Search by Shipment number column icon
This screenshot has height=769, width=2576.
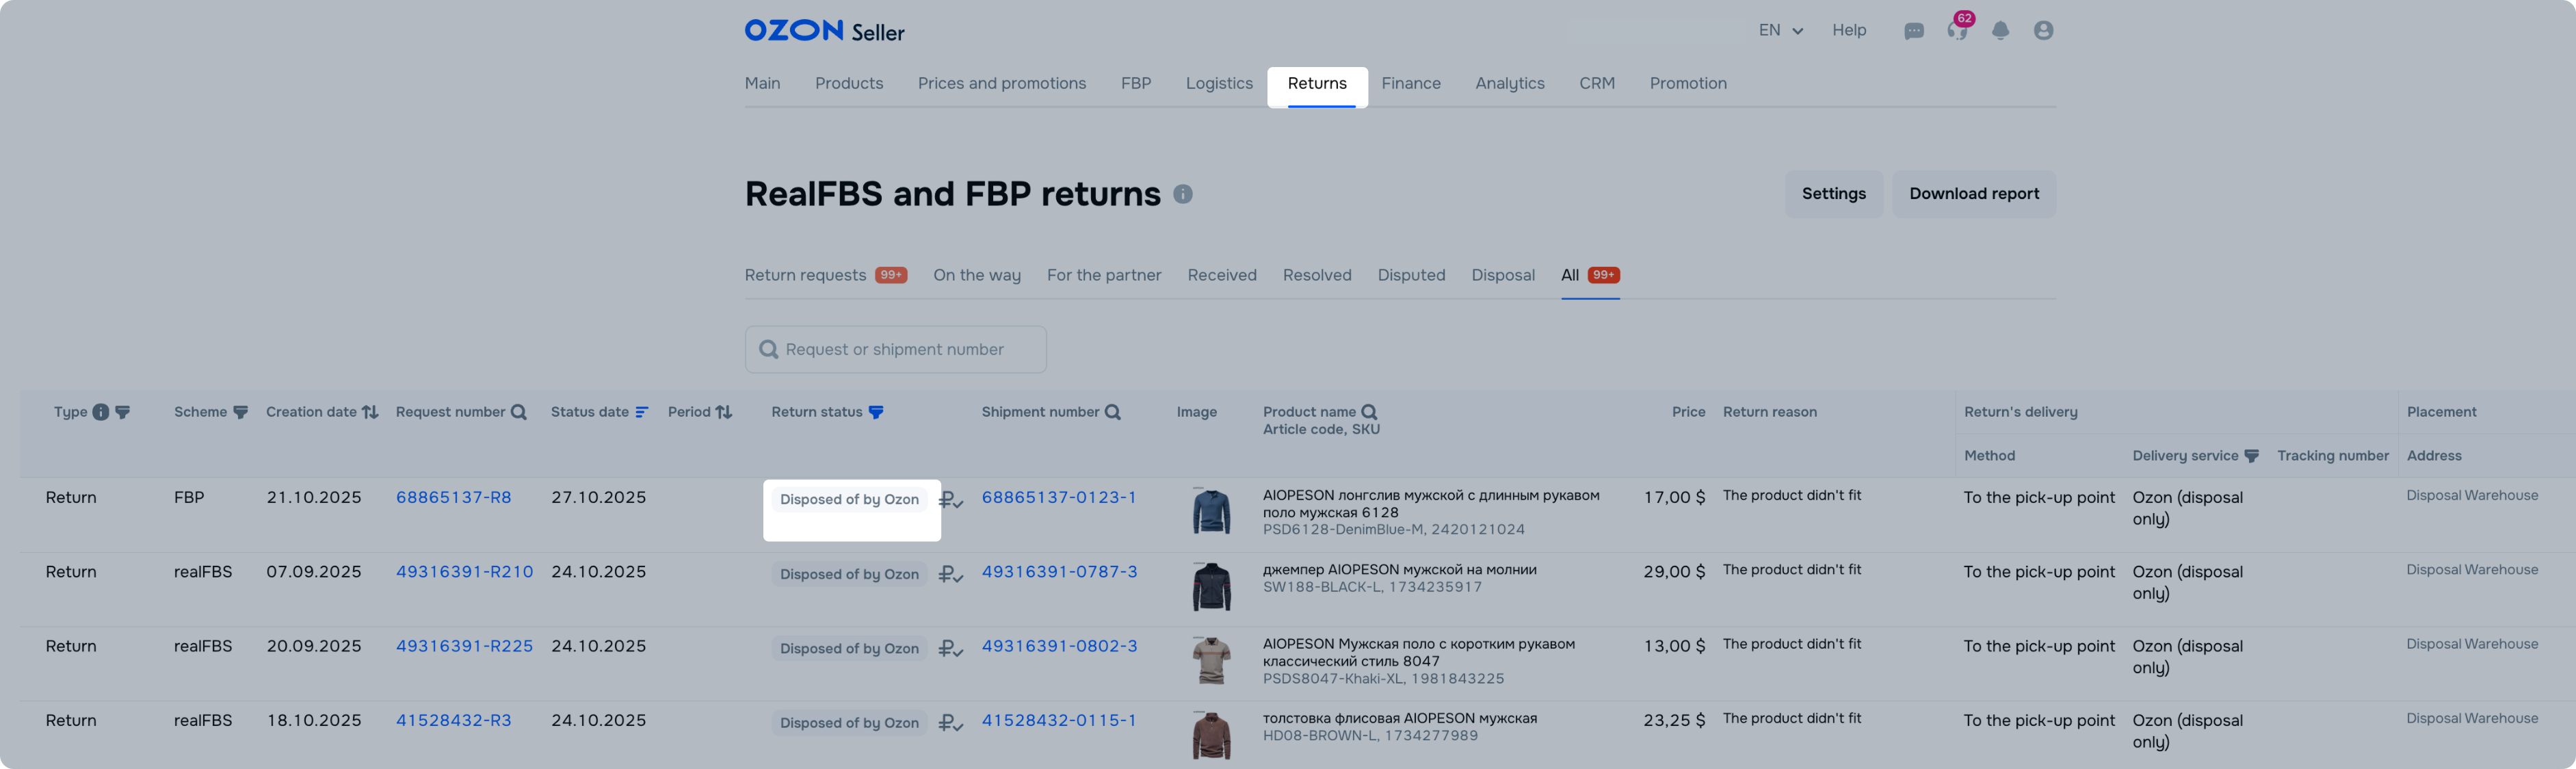tap(1112, 412)
